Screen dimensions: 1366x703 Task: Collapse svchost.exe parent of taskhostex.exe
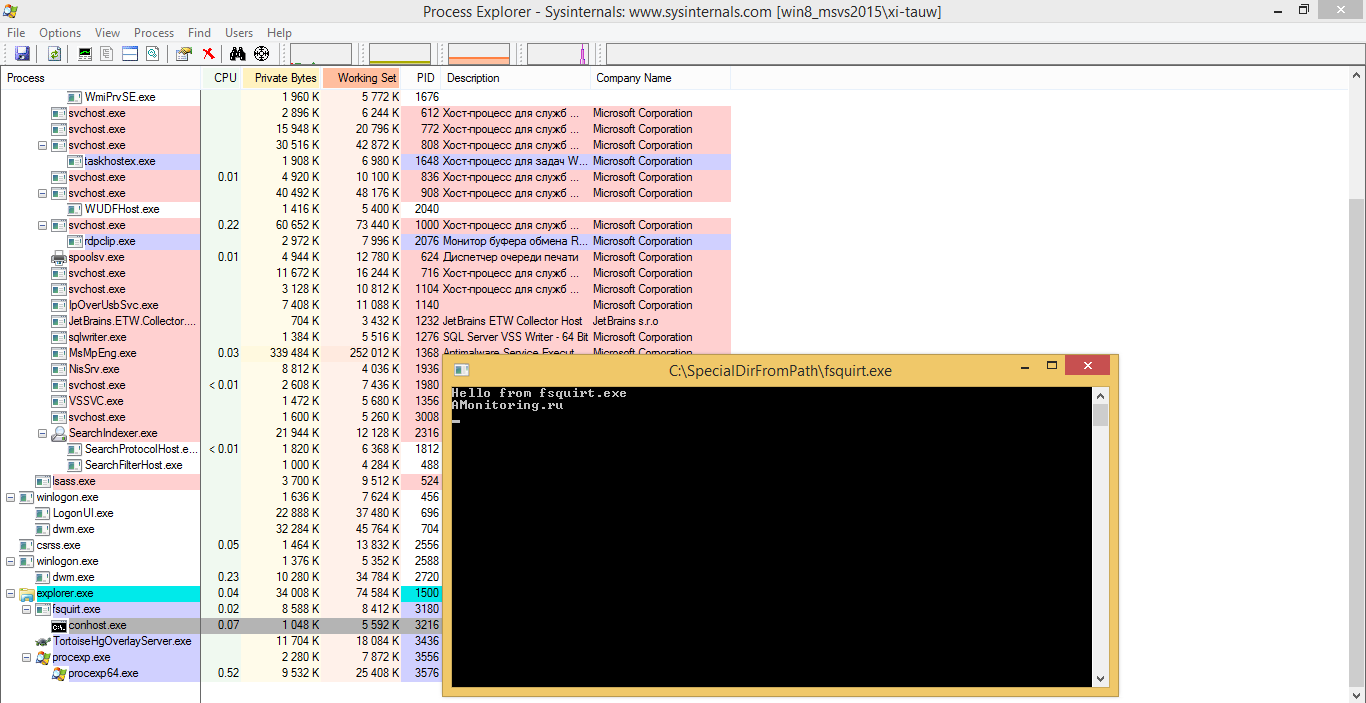point(43,145)
